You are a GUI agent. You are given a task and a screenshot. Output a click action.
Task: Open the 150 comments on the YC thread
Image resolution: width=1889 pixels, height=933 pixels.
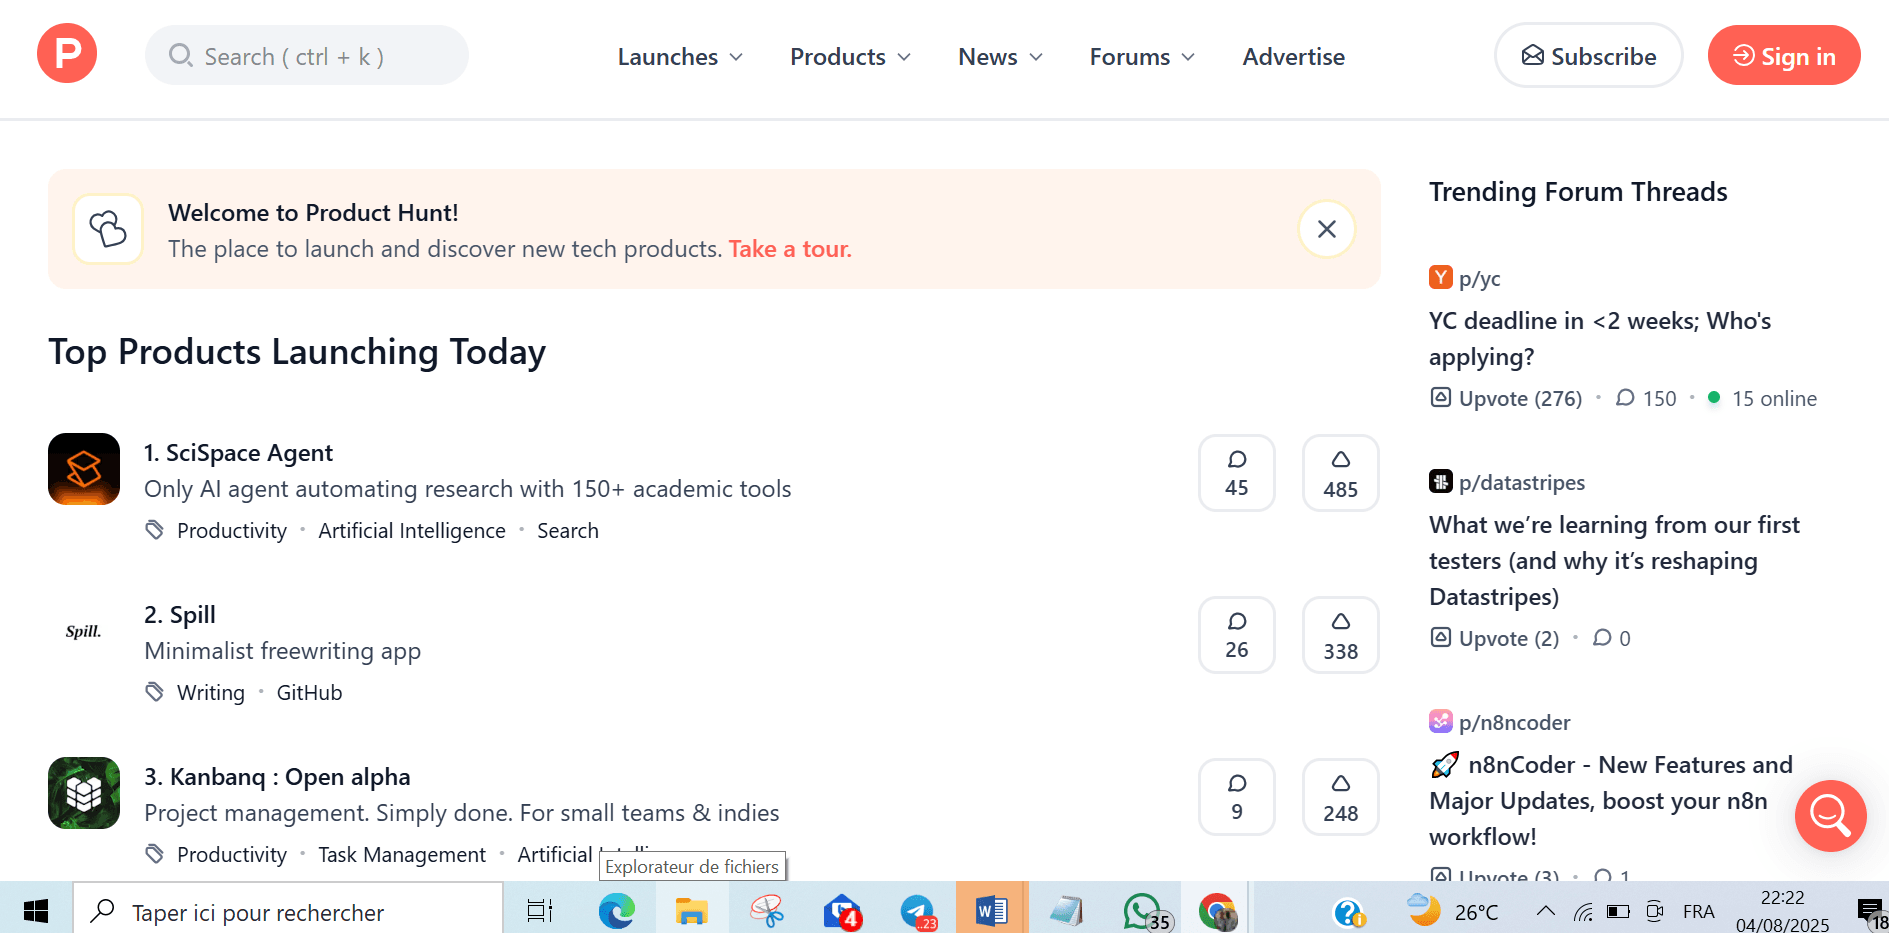pos(1646,398)
